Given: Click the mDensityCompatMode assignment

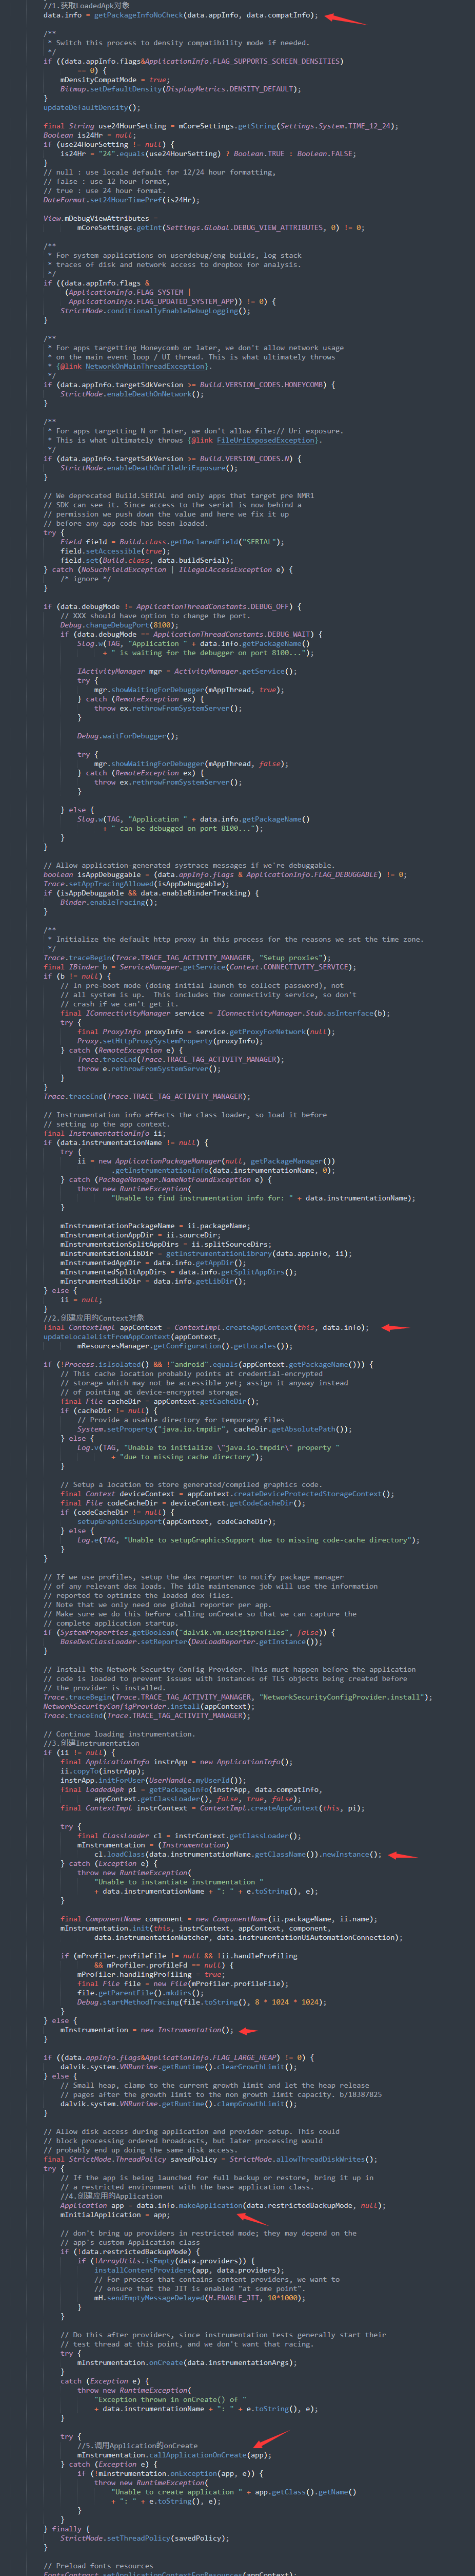Looking at the screenshot, I should coord(114,80).
